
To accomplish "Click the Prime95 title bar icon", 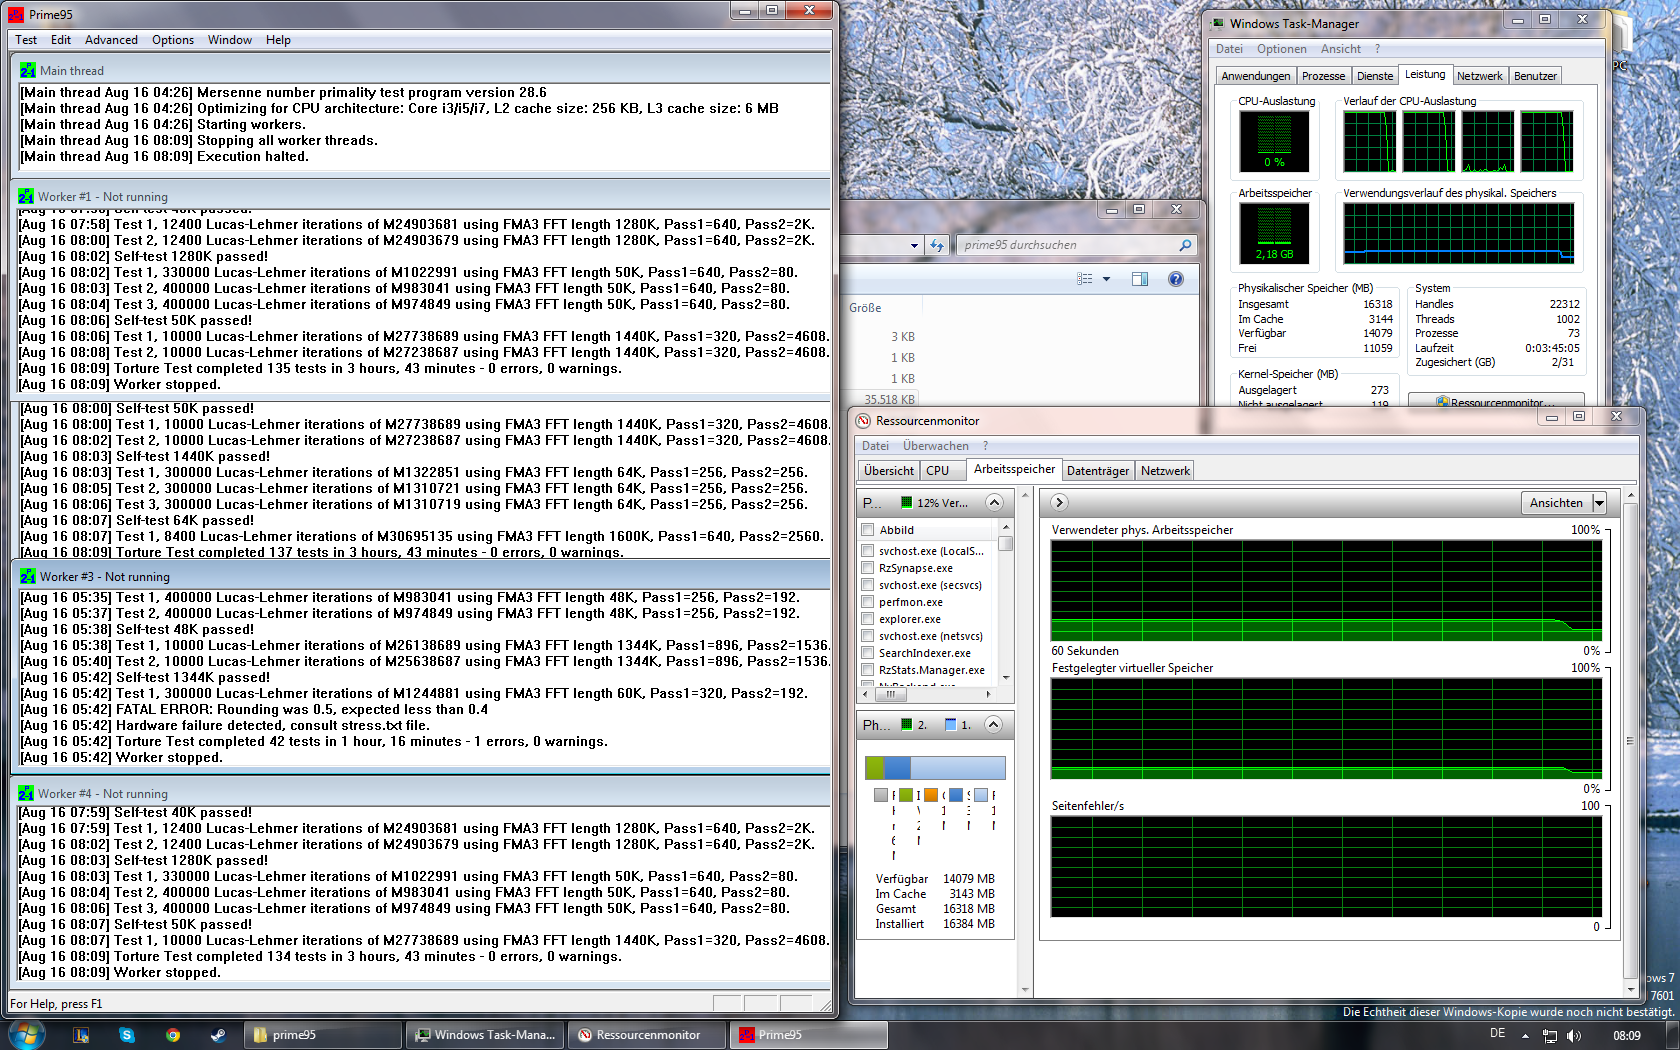I will tap(16, 14).
